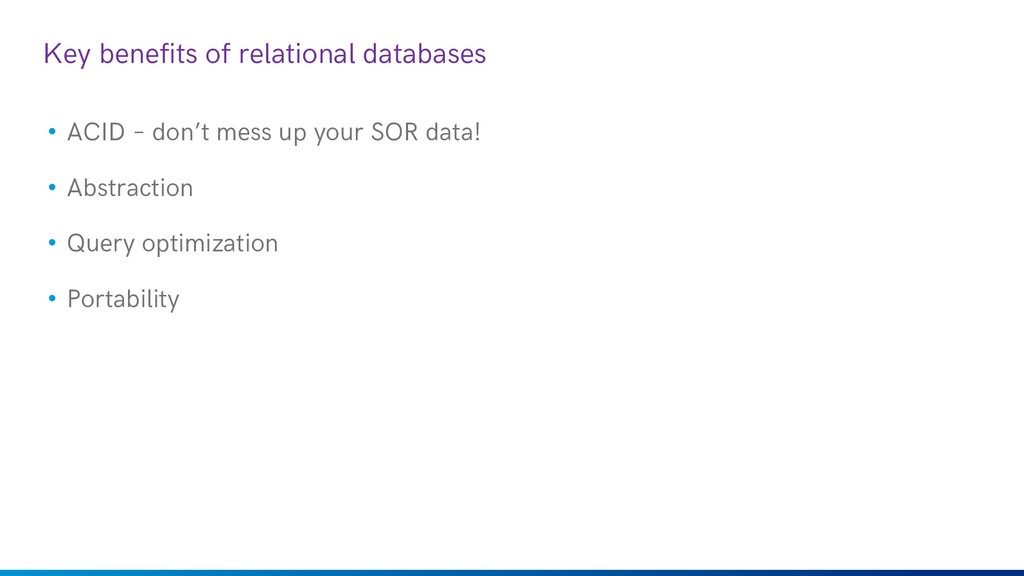The image size is (1024, 576).
Task: Click the word "relational" in the title
Action: tap(296, 54)
